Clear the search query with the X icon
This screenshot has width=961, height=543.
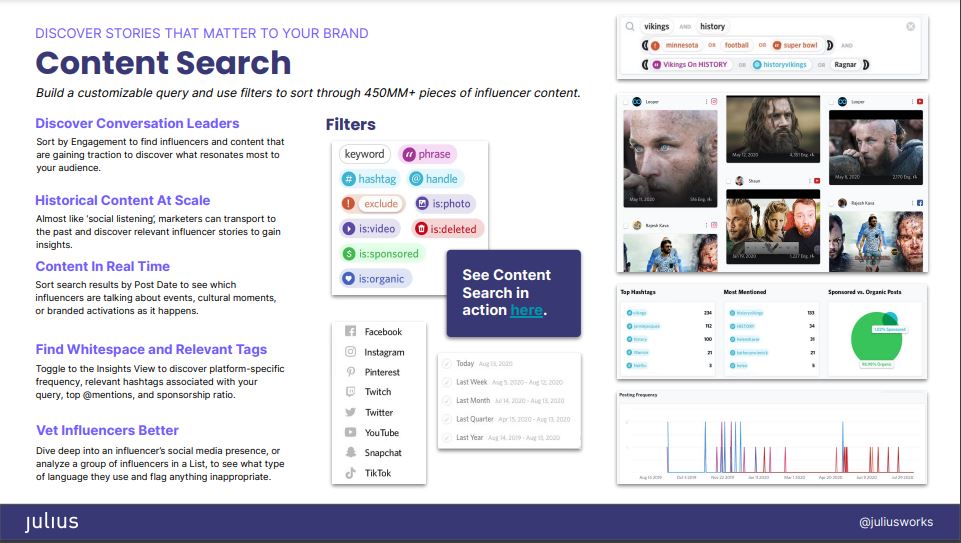(x=911, y=26)
